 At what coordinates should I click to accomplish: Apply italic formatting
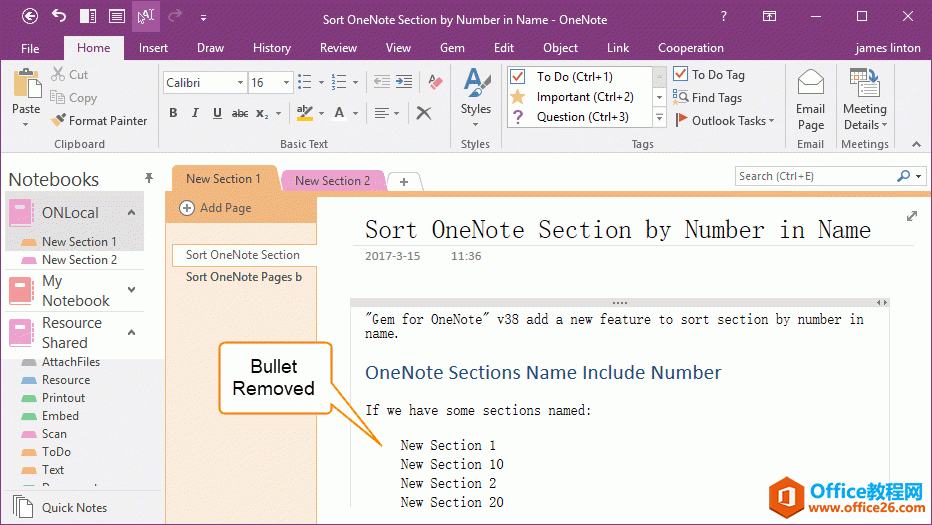(194, 113)
